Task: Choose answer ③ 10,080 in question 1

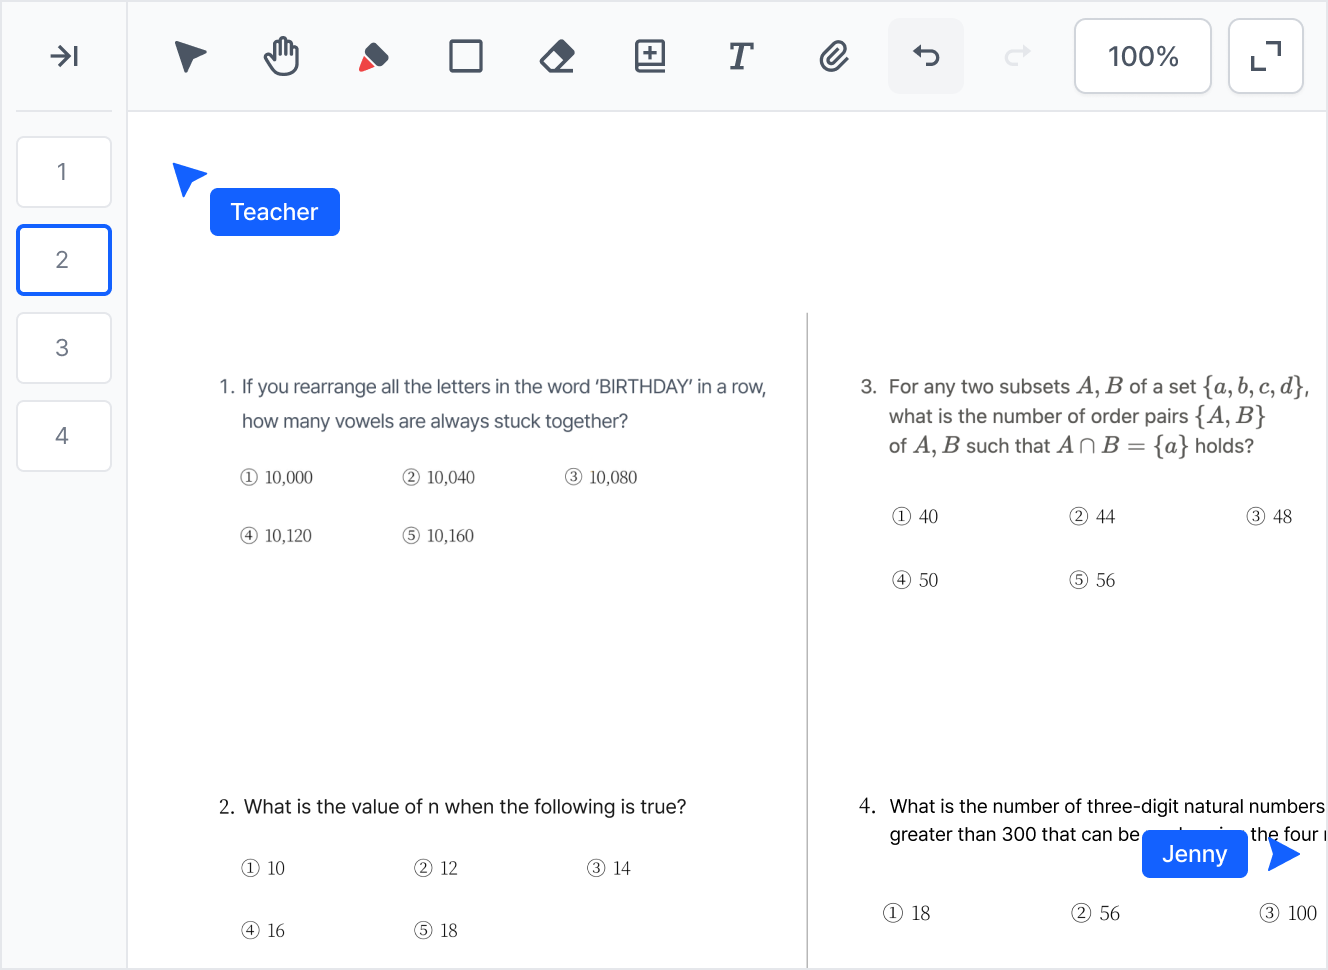Action: [601, 478]
